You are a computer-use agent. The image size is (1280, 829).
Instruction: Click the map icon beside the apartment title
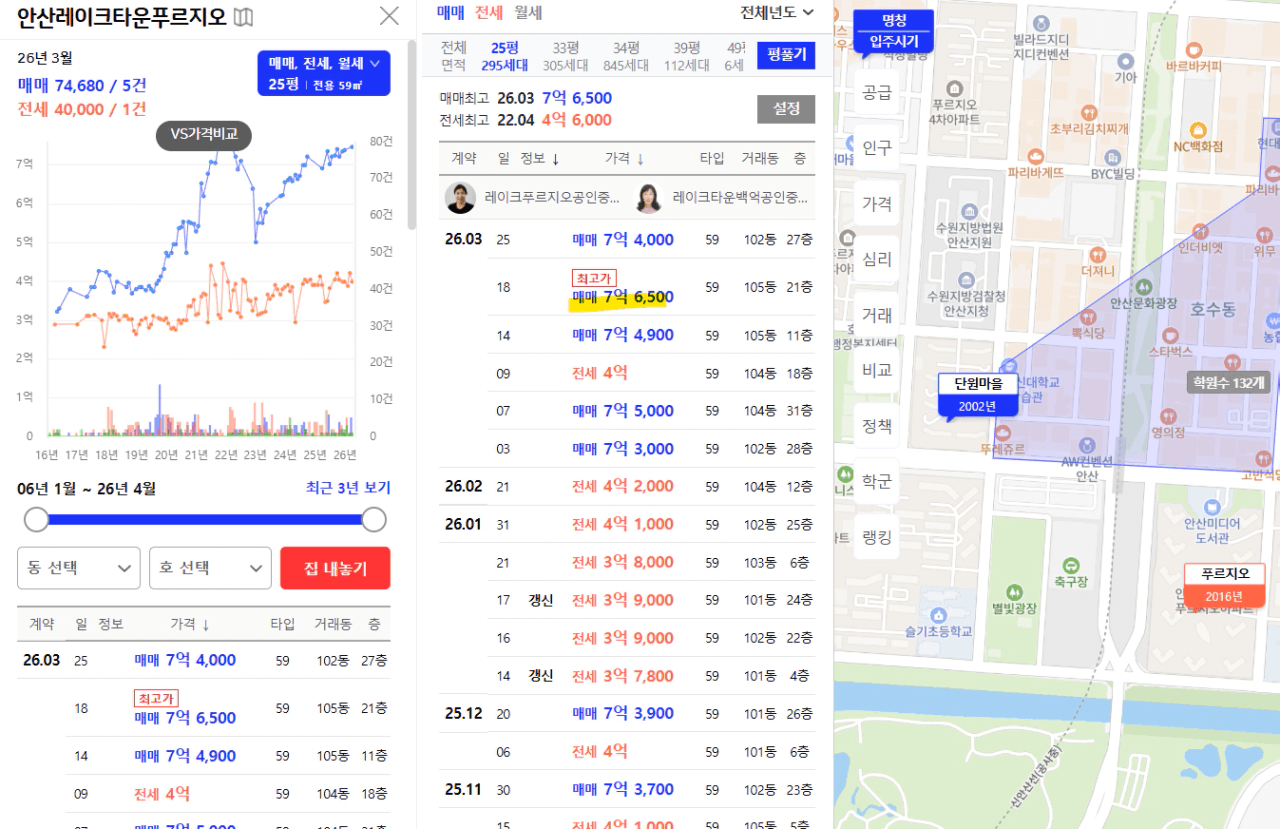tap(243, 17)
